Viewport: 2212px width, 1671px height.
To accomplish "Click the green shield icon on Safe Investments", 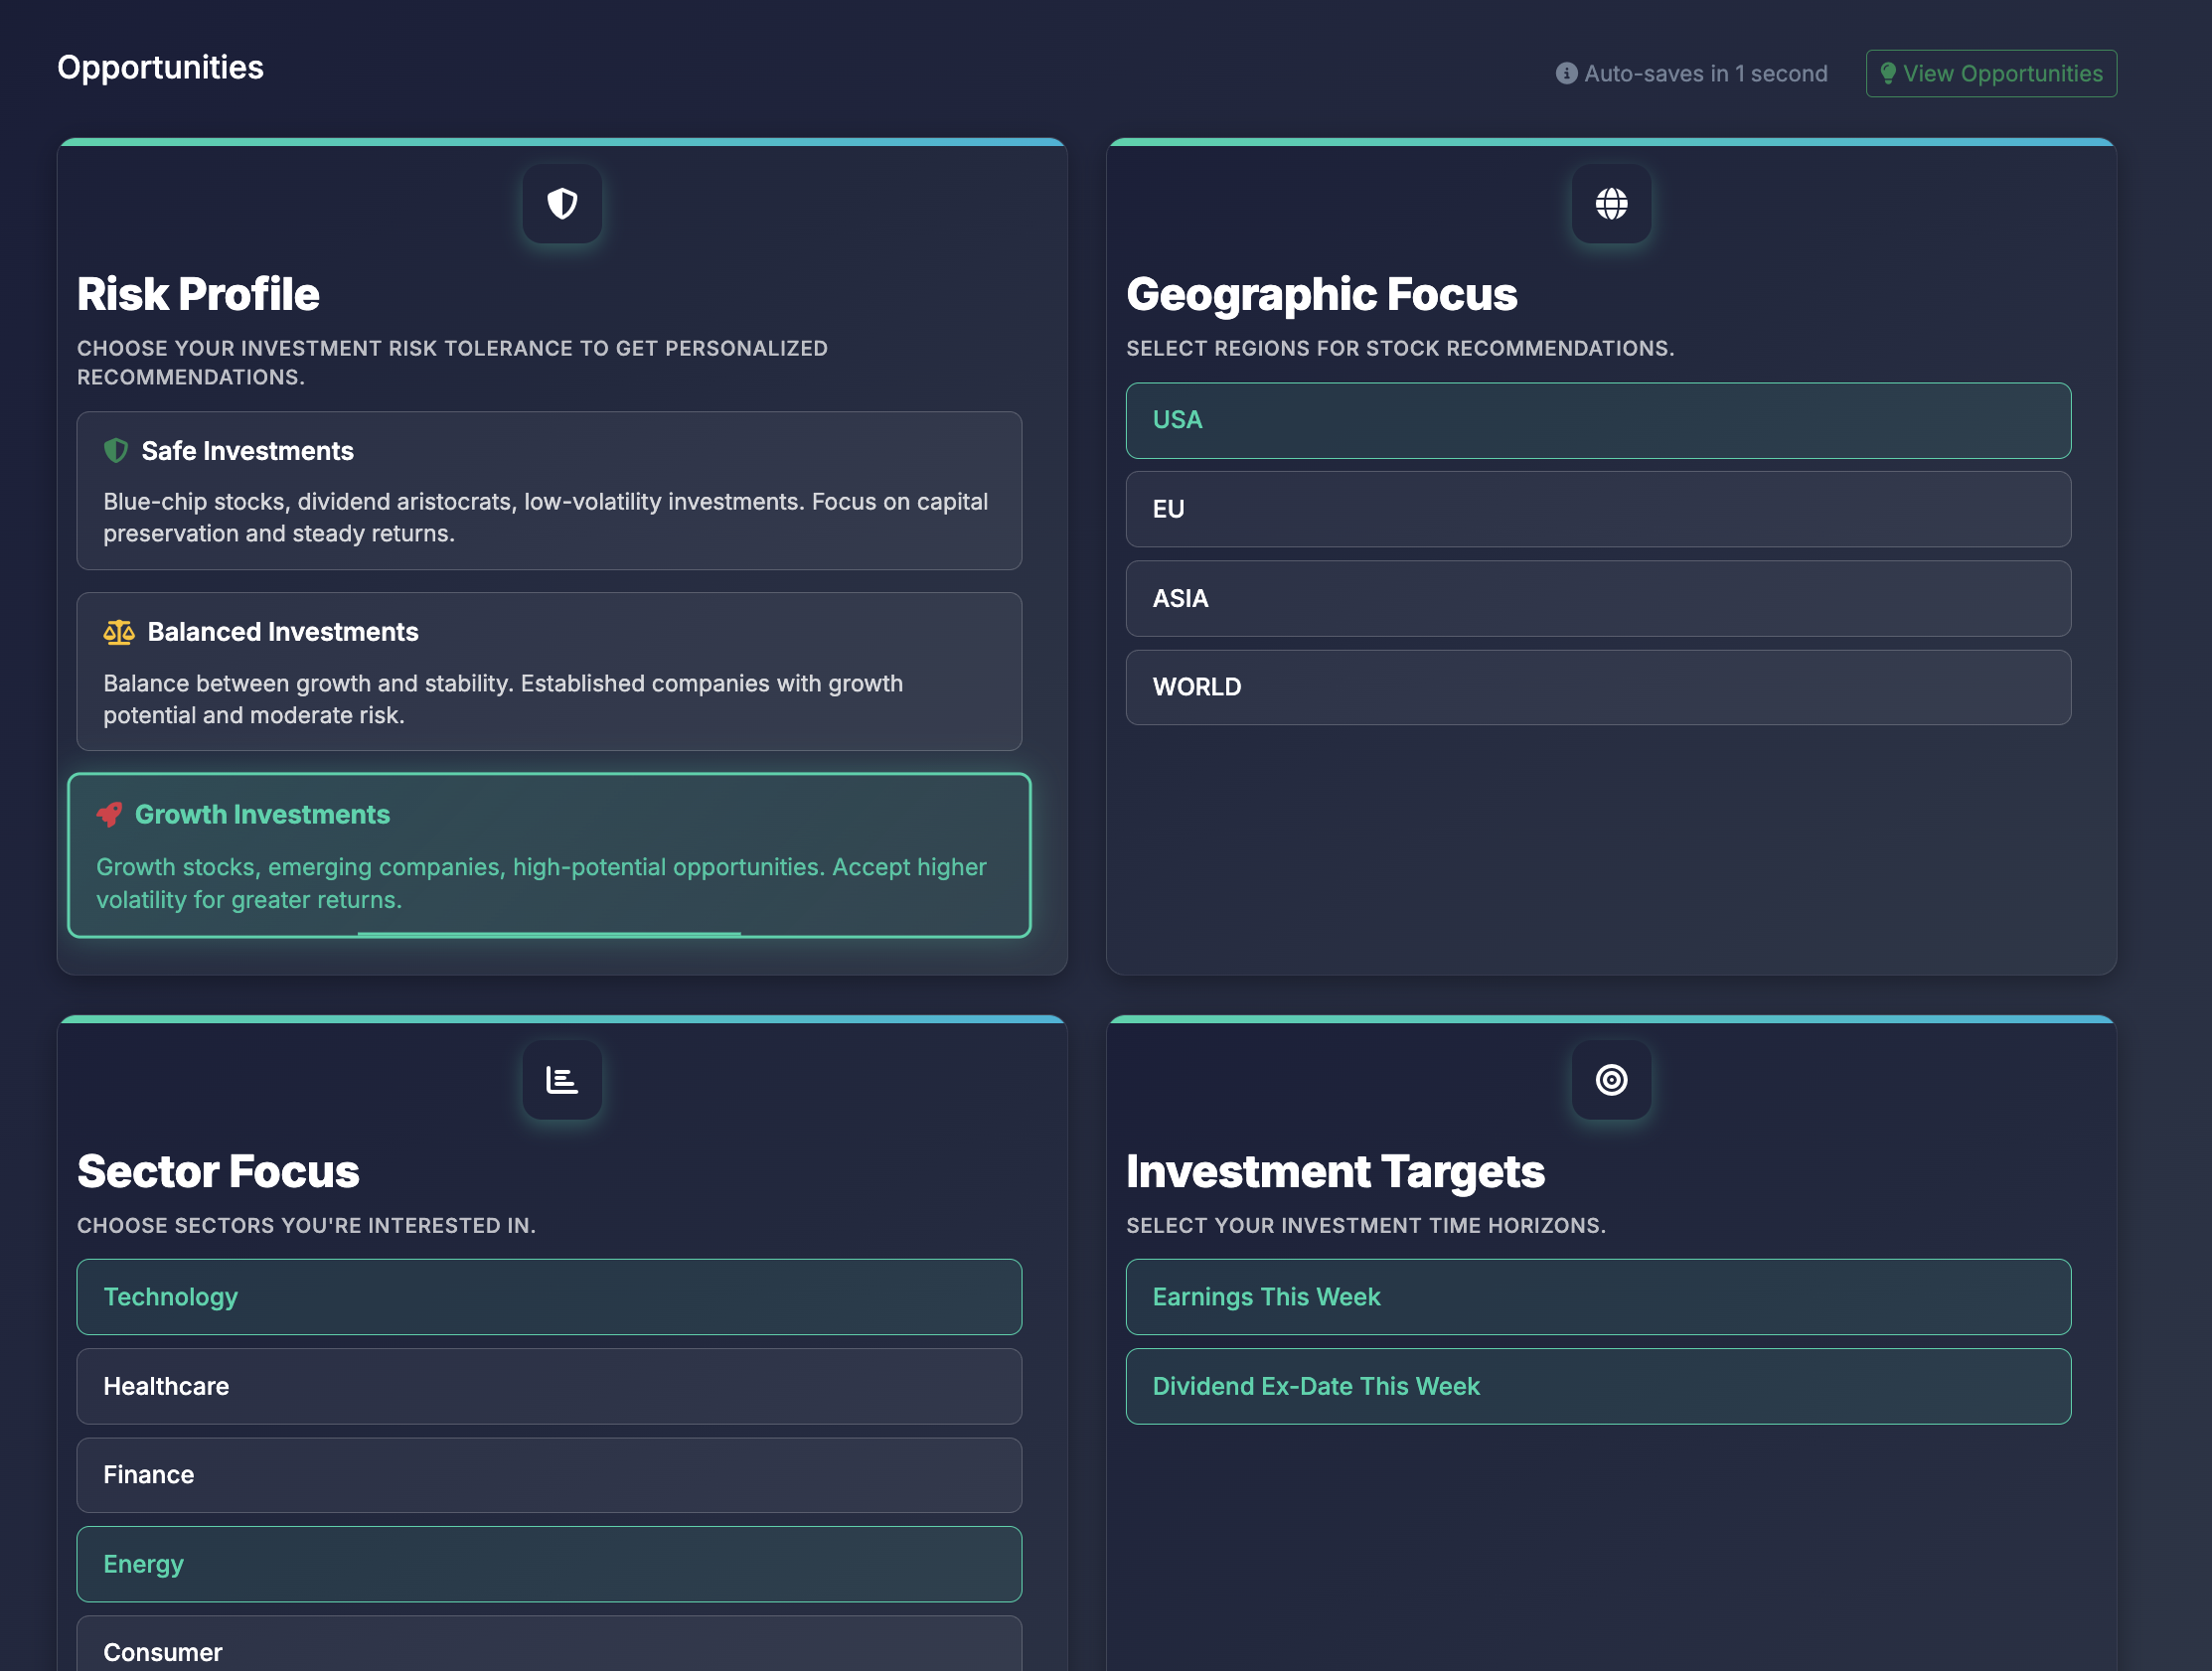I will click(x=119, y=450).
